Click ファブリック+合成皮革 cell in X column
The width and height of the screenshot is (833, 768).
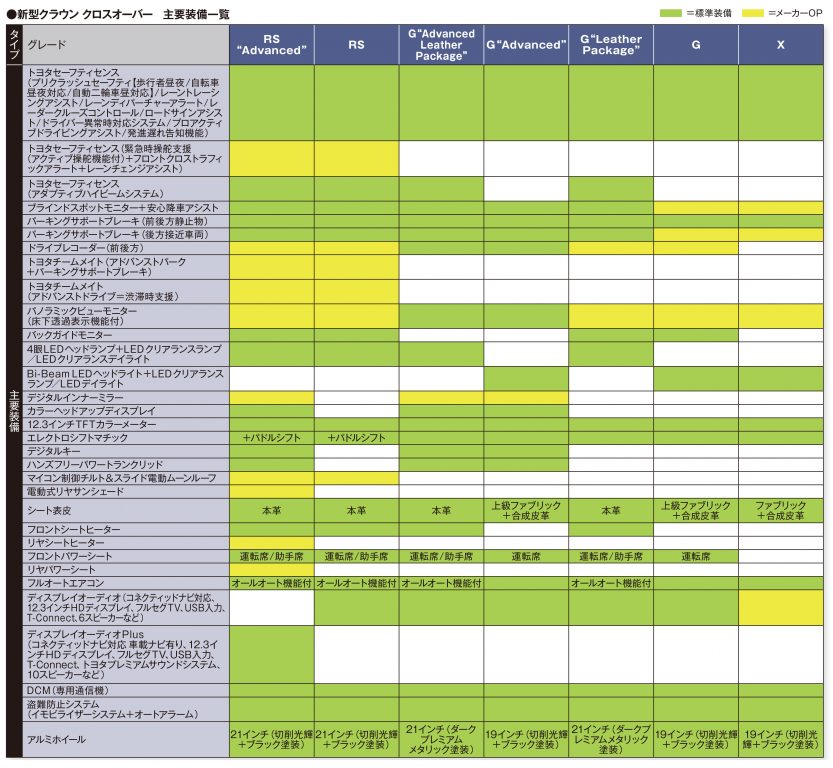(781, 510)
